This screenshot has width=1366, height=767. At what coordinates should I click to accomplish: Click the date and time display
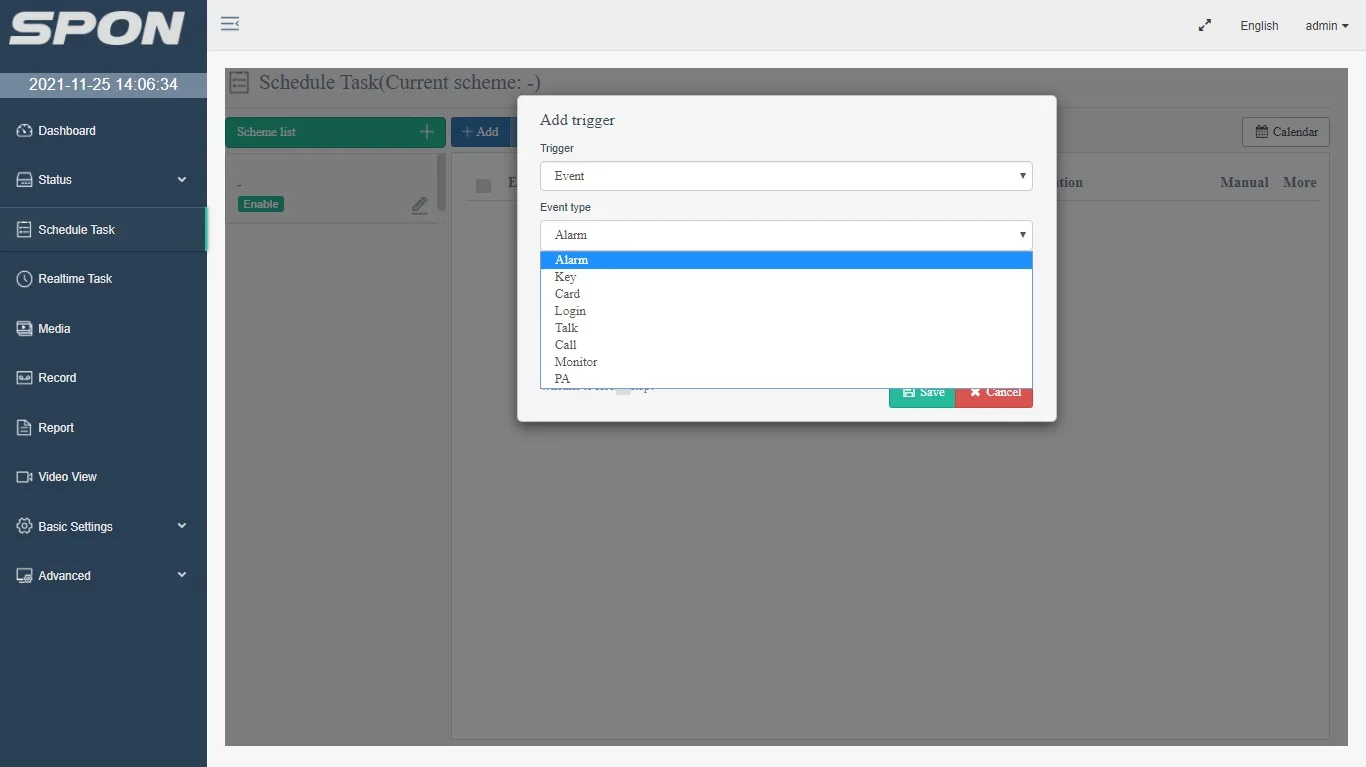point(103,85)
